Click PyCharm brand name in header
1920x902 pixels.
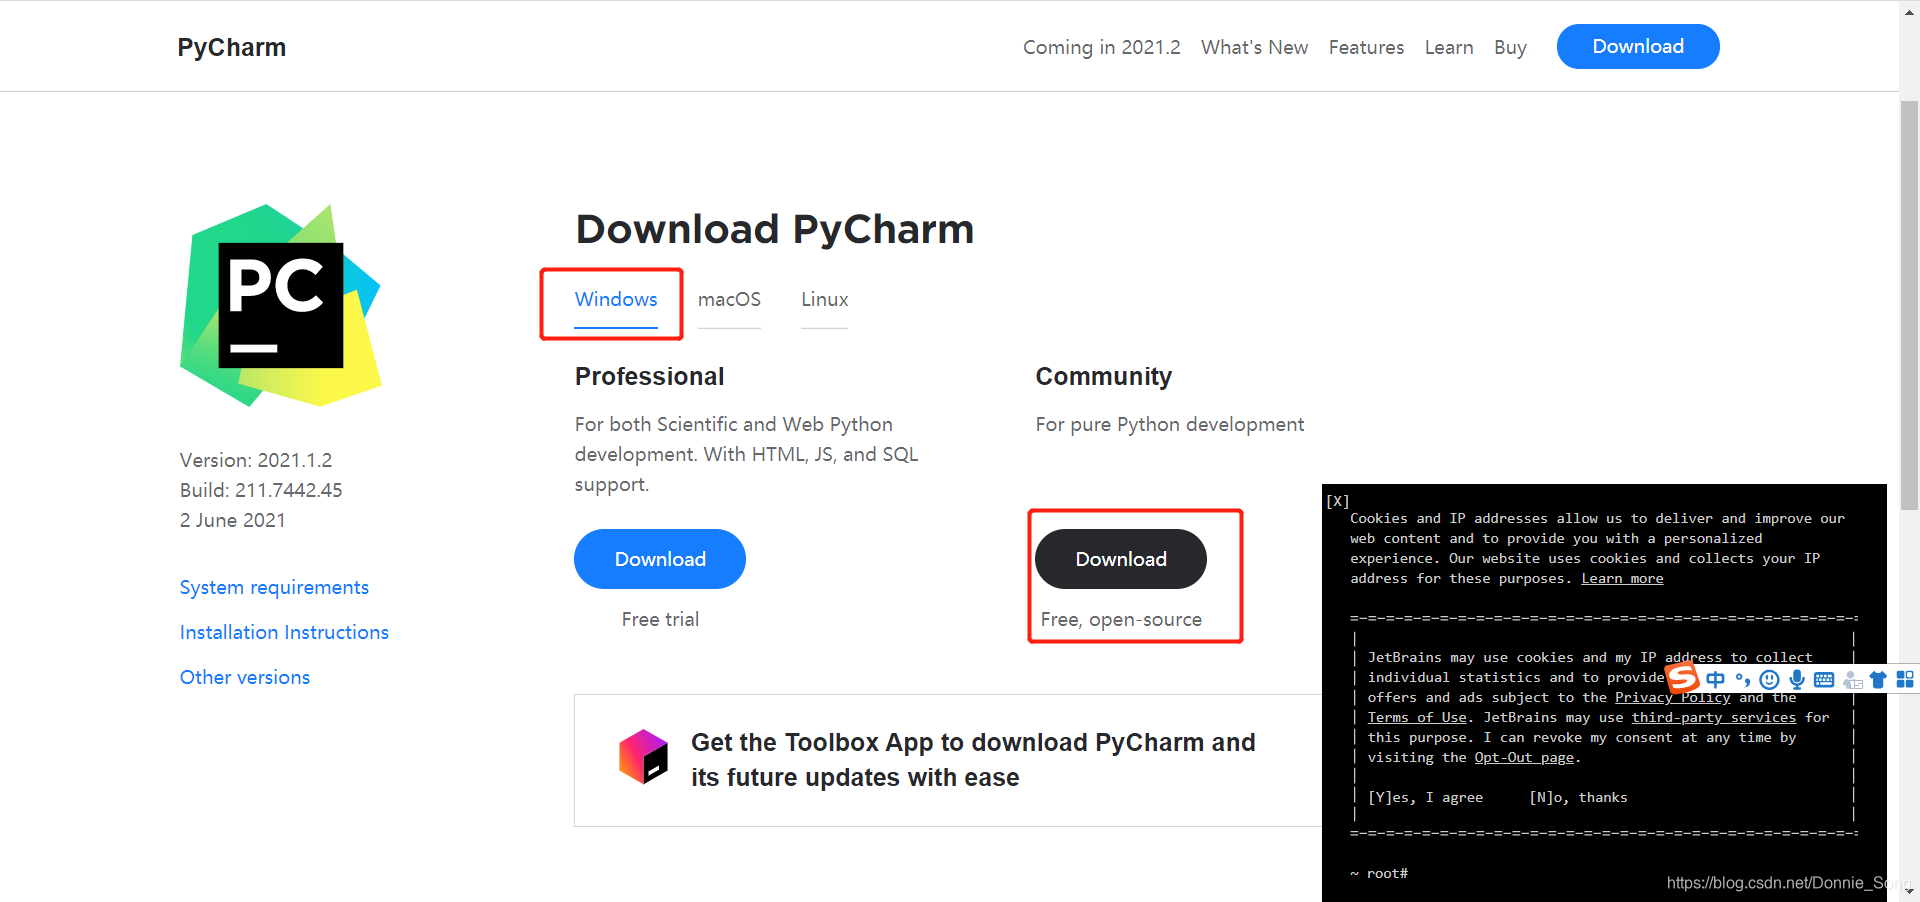pos(232,47)
